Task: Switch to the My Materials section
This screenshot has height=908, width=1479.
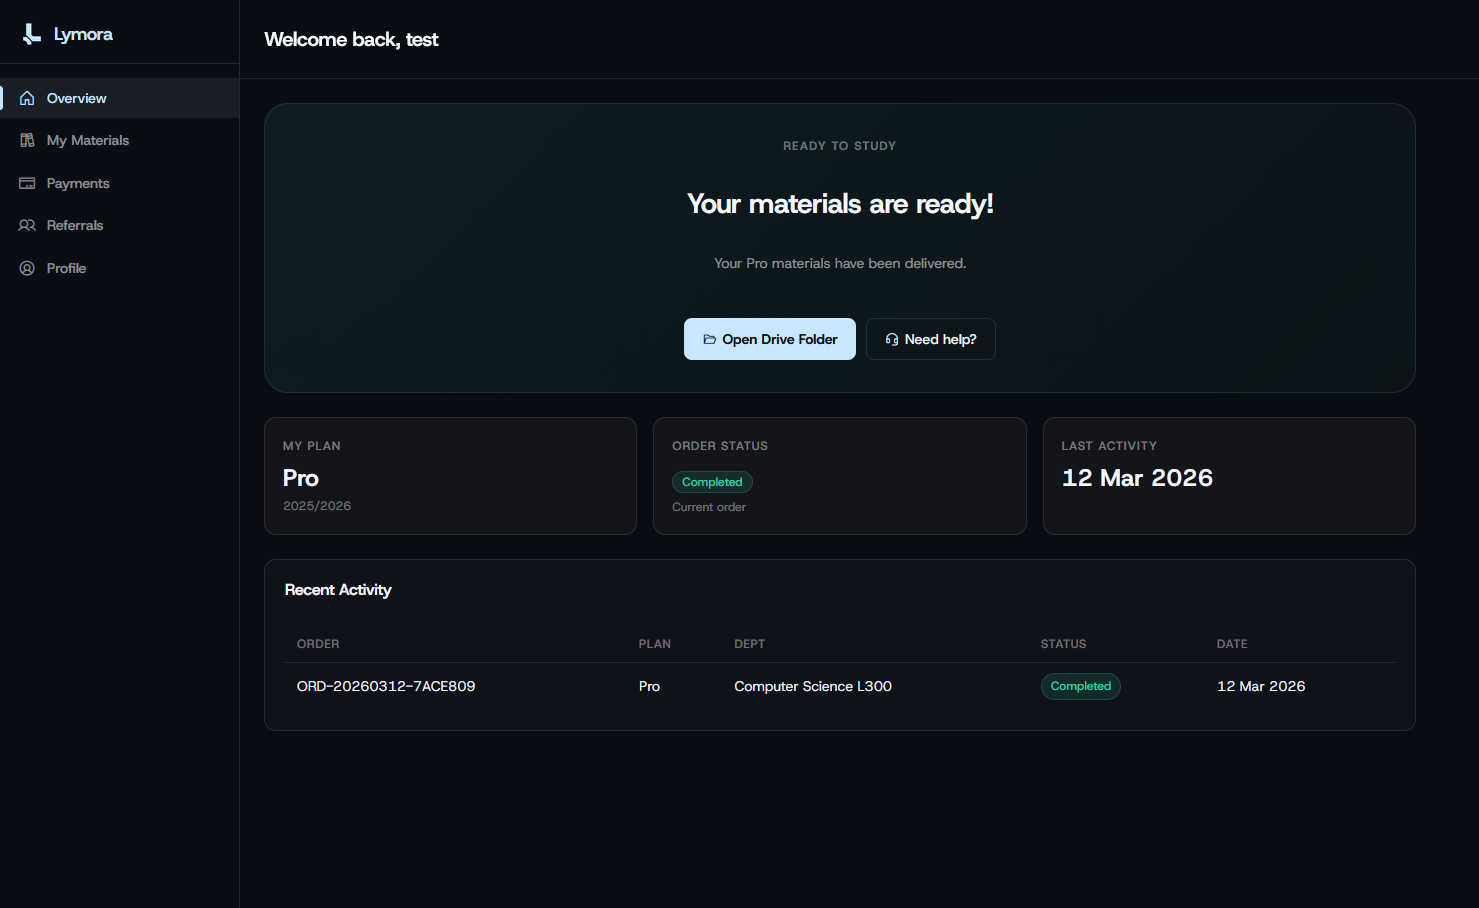Action: (86, 140)
